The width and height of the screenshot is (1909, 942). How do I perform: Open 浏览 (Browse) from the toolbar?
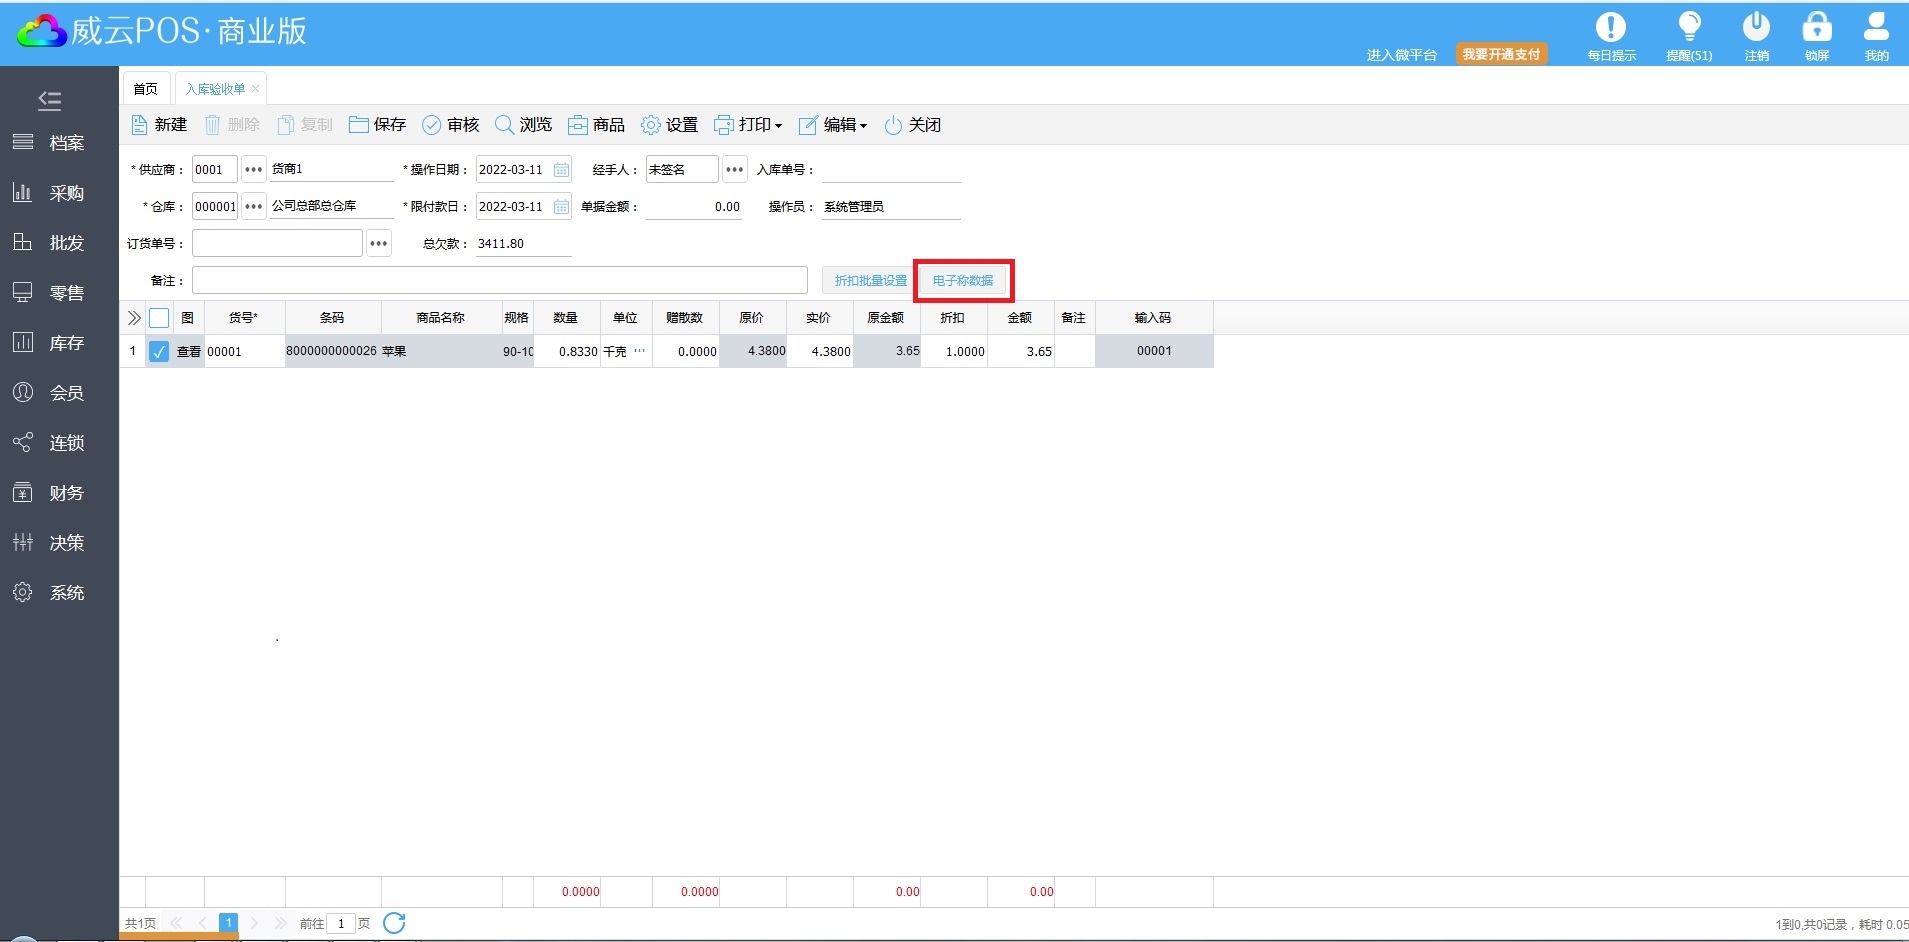click(505, 125)
